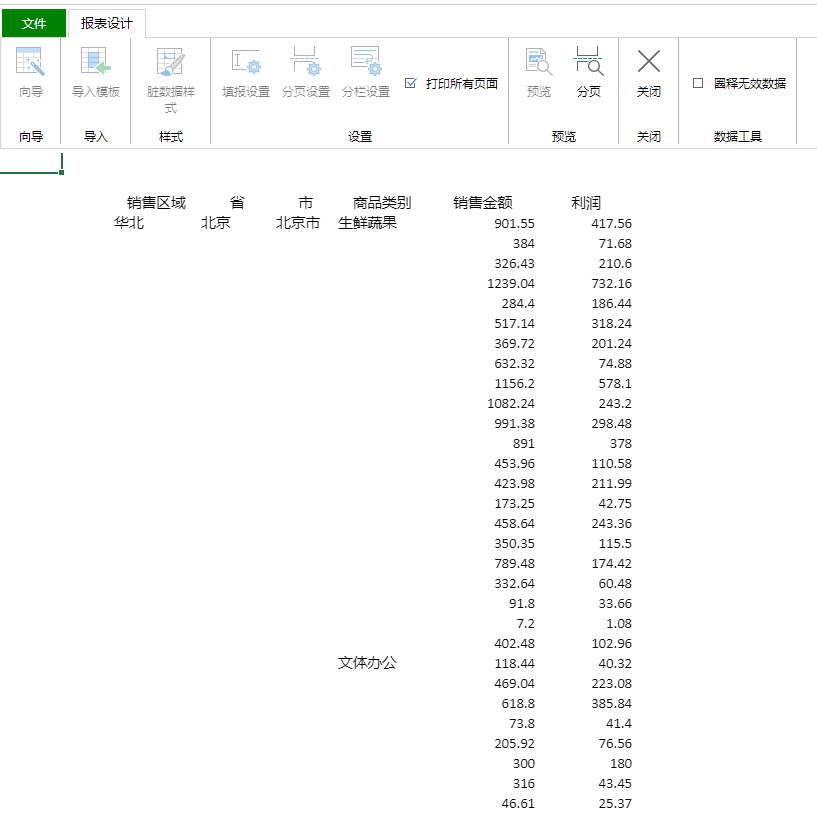Click the 生鲜蔬果 category cell
This screenshot has width=817, height=818.
[x=367, y=223]
